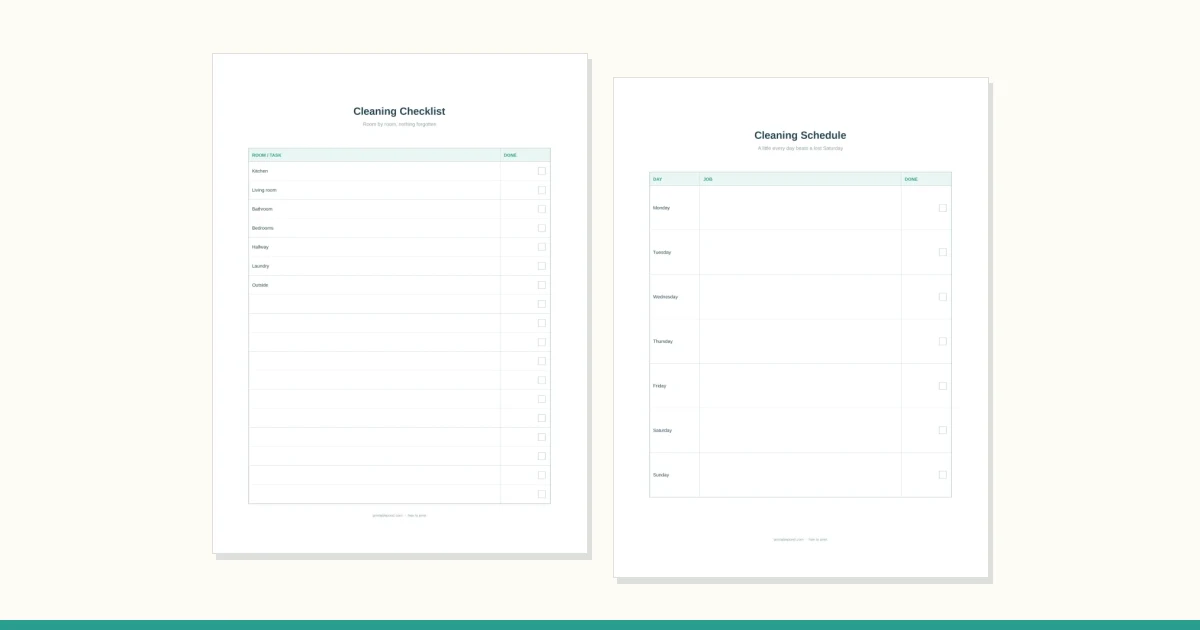Screen dimensions: 1200x630
Task: Select the "Bedrooms" row label
Action: click(x=263, y=228)
